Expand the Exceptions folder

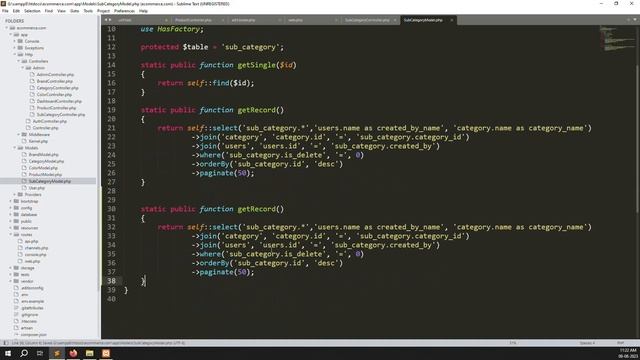click(15, 48)
